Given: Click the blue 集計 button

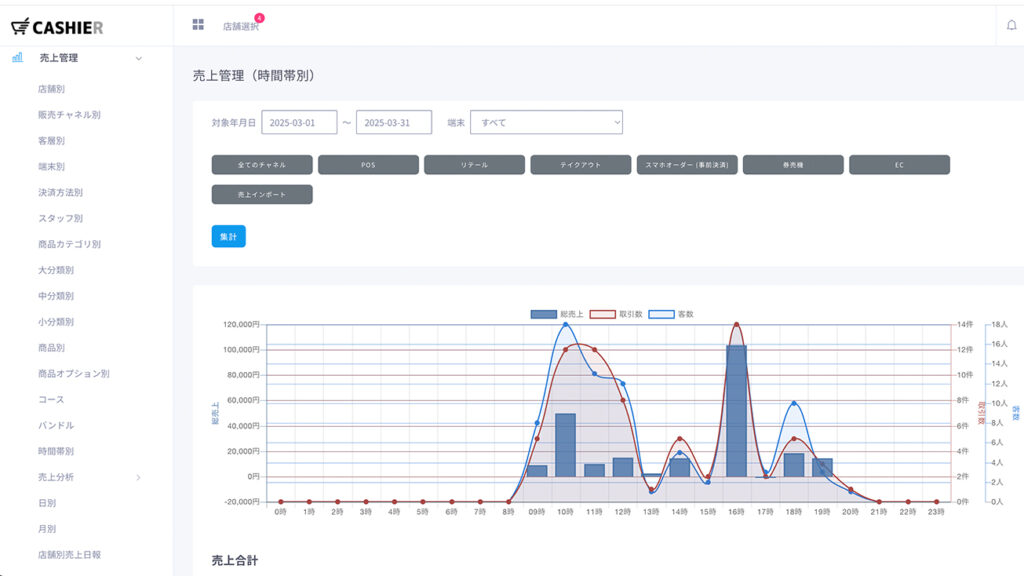Looking at the screenshot, I should pyautogui.click(x=229, y=236).
